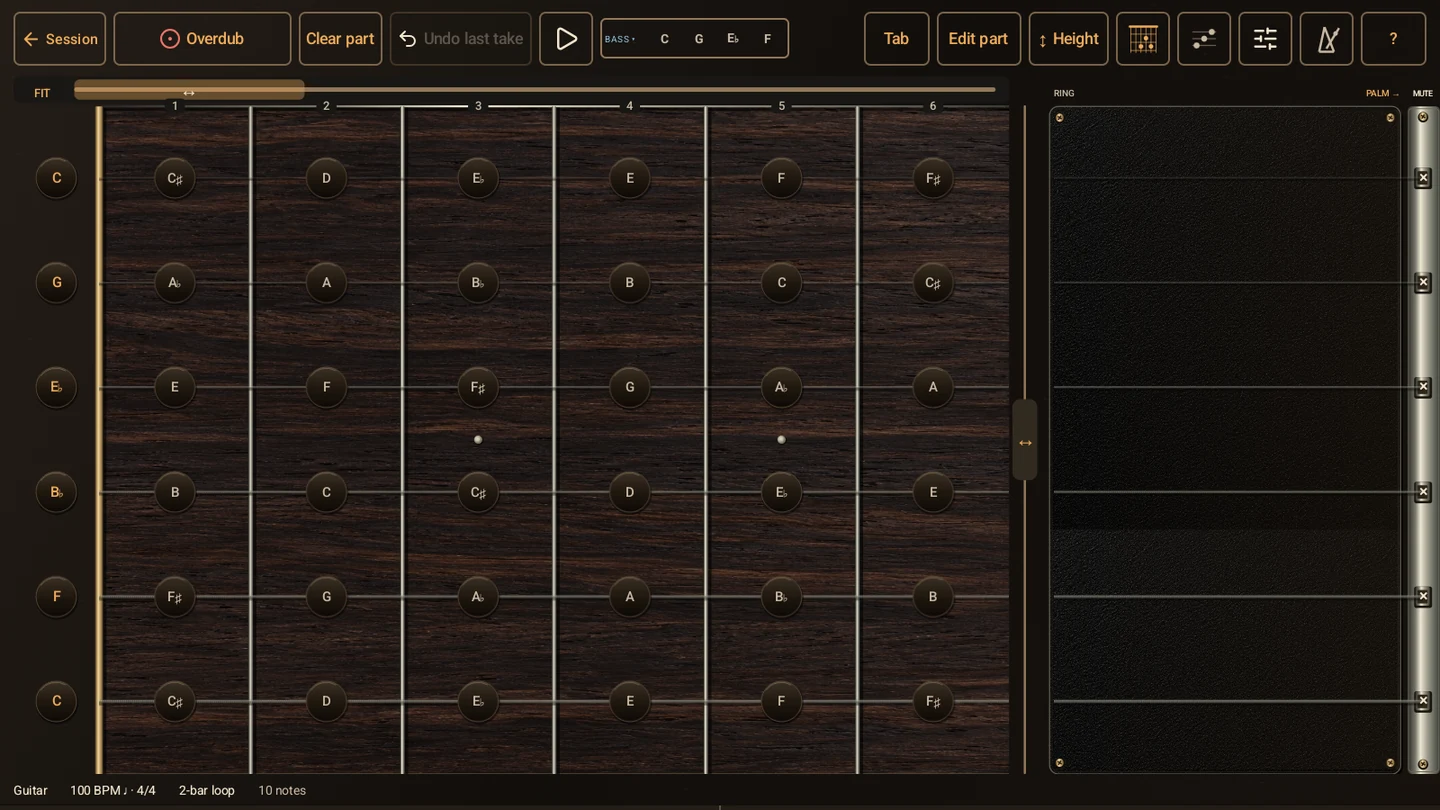Image resolution: width=1440 pixels, height=810 pixels.
Task: Select chord F in the BASS selector
Action: pos(767,39)
